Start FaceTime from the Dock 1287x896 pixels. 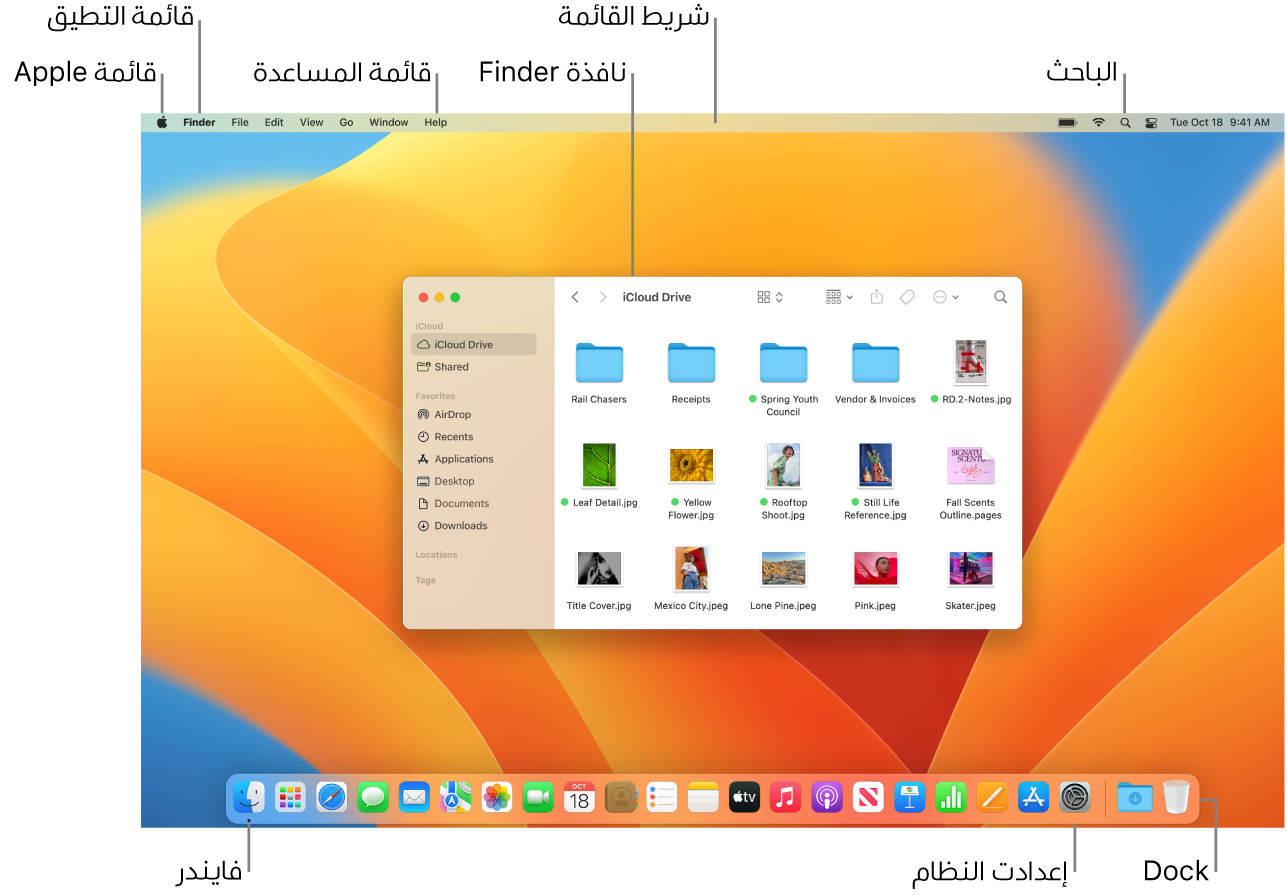pyautogui.click(x=538, y=797)
